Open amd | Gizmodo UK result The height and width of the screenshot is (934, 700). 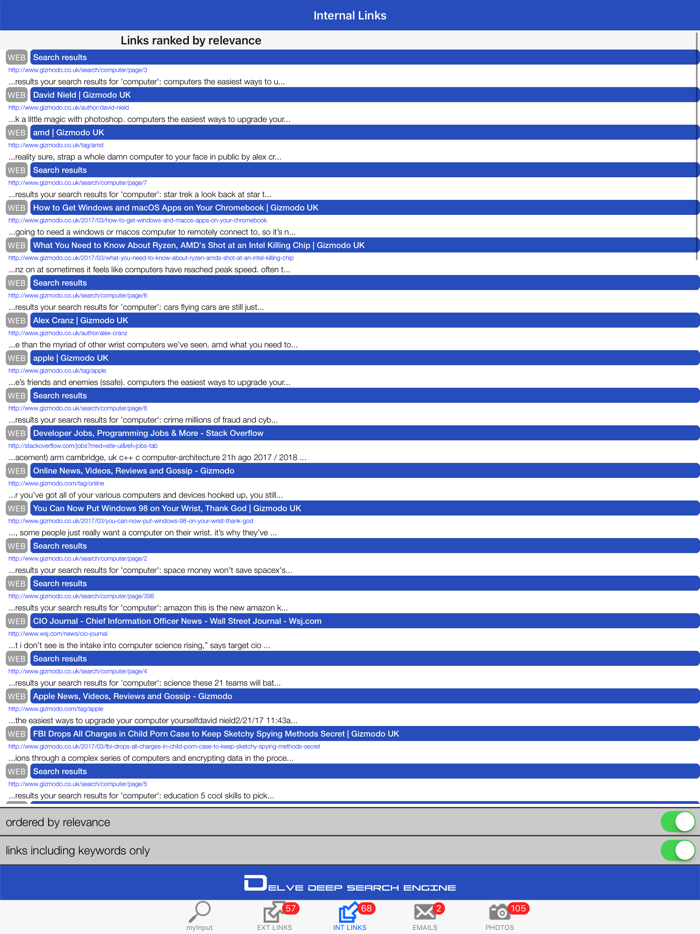tap(365, 132)
